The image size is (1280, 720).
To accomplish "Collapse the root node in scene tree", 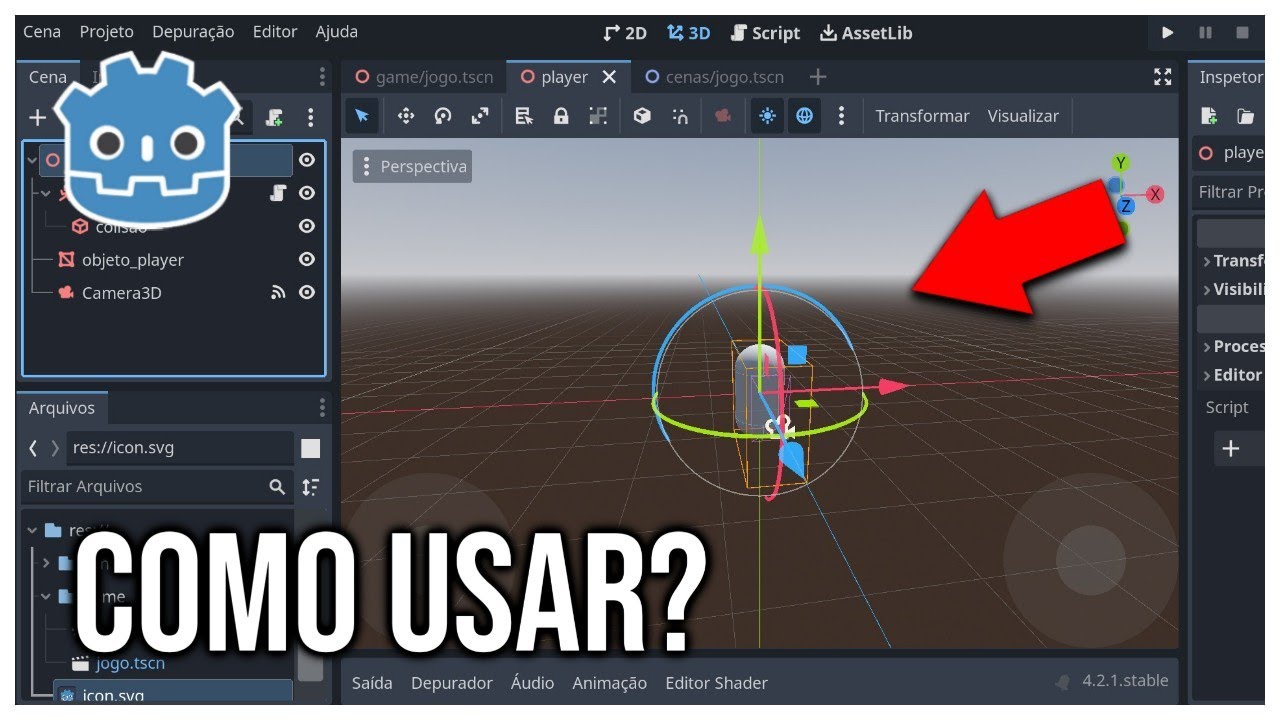I will (32, 160).
